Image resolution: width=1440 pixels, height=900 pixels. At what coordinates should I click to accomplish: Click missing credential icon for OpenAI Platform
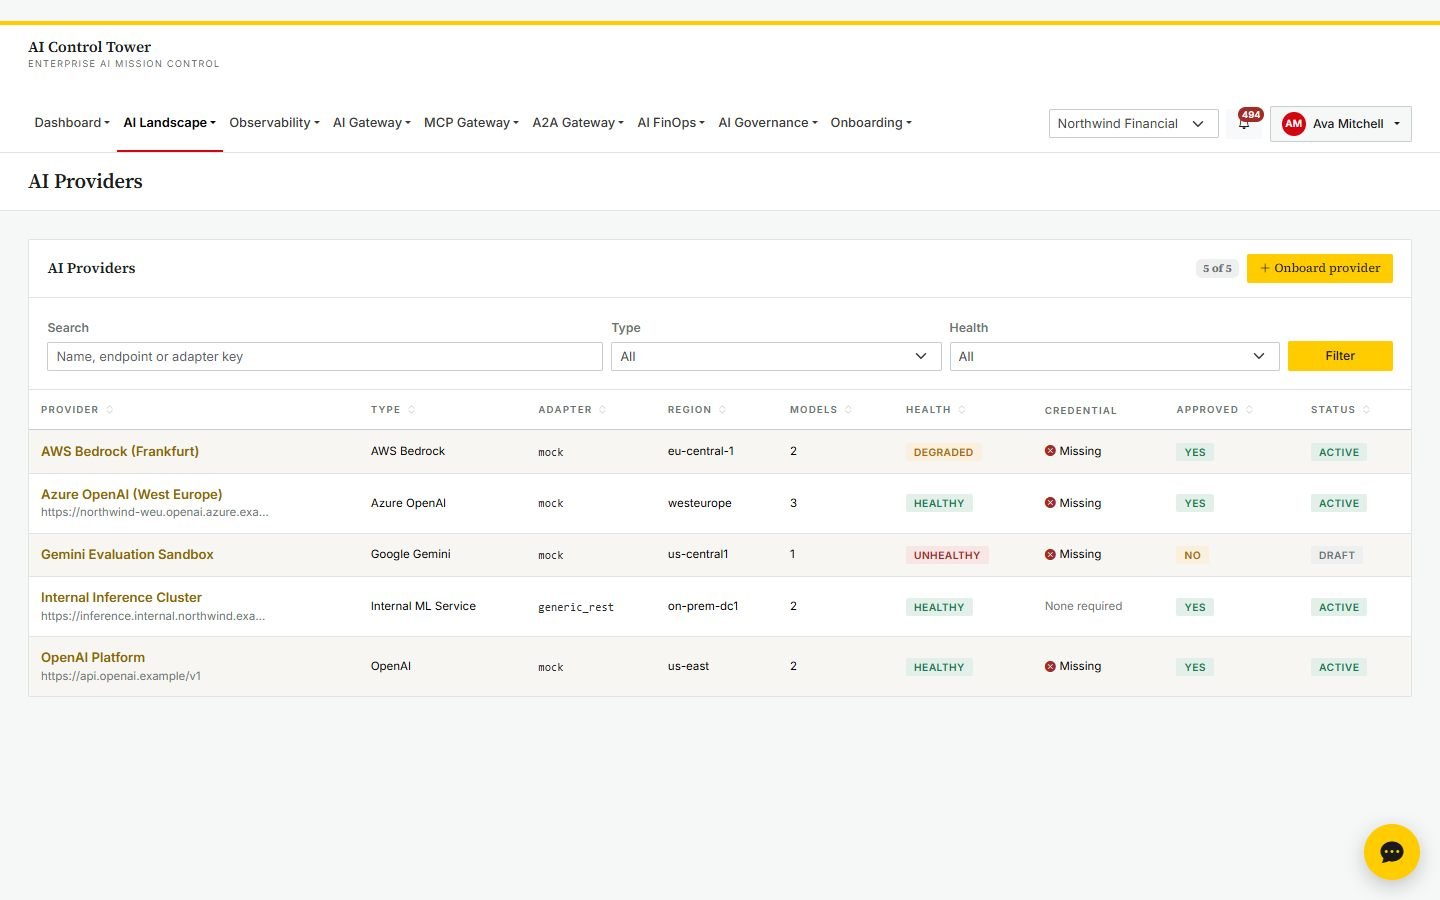click(x=1050, y=666)
